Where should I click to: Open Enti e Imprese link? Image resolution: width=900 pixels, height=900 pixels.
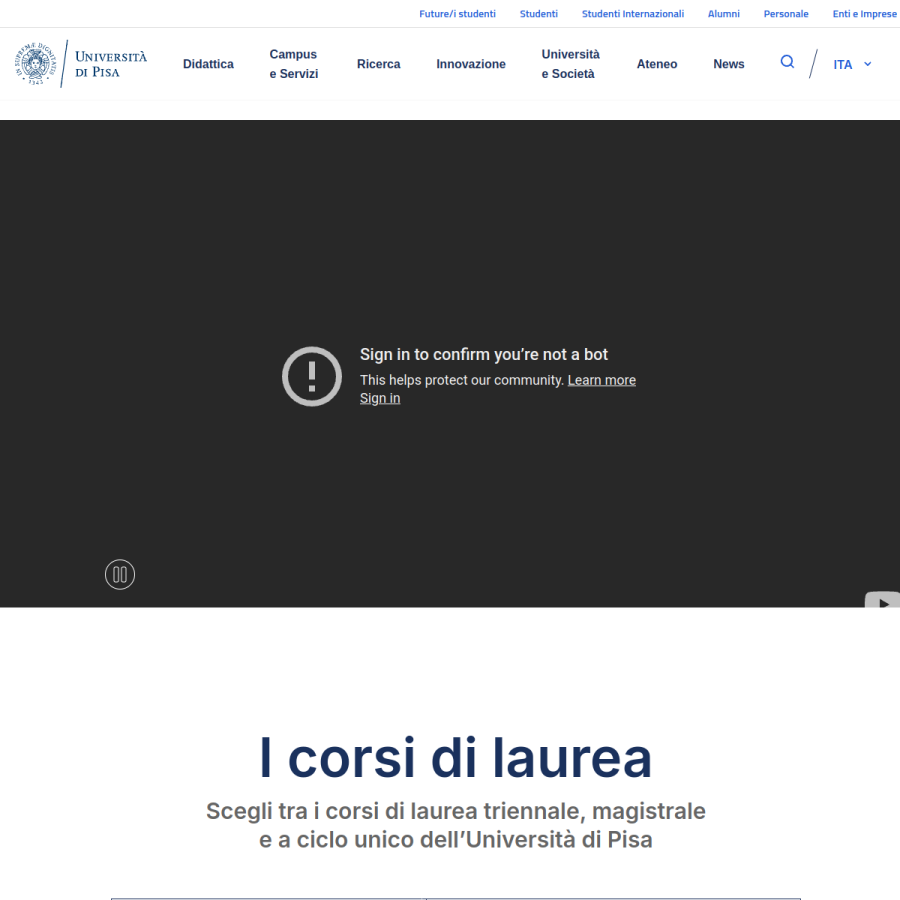point(864,14)
